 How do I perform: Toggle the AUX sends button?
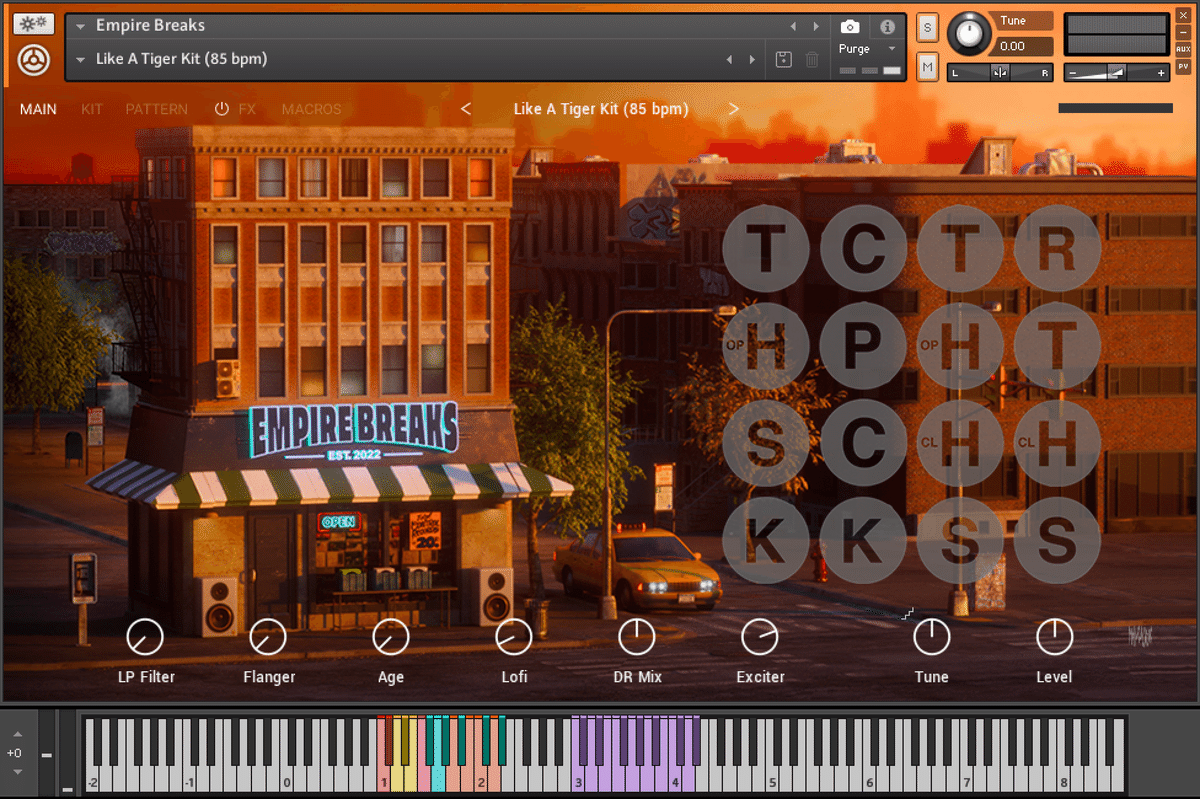click(1183, 49)
